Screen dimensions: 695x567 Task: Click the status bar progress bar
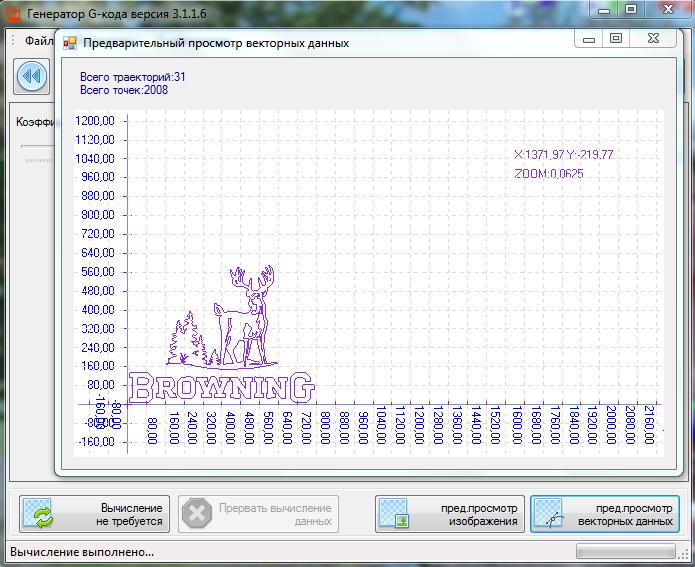pyautogui.click(x=625, y=551)
